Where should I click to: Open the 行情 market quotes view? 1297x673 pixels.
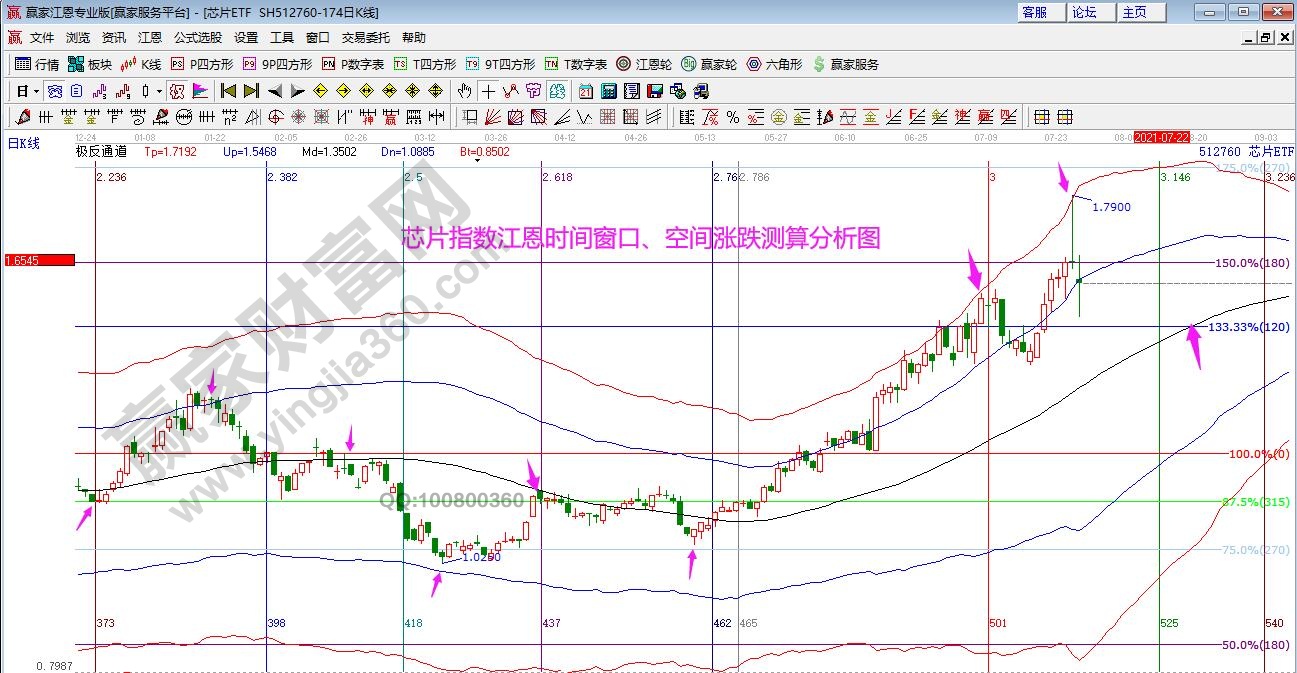[x=37, y=64]
